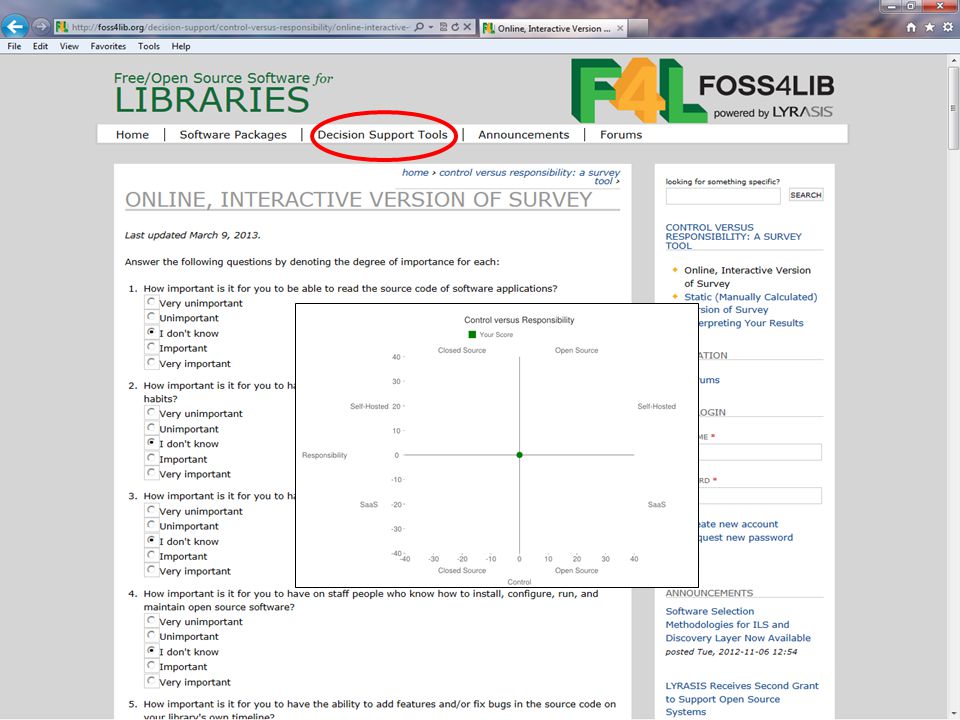
Task: Go to Home in site navigation
Action: click(132, 135)
